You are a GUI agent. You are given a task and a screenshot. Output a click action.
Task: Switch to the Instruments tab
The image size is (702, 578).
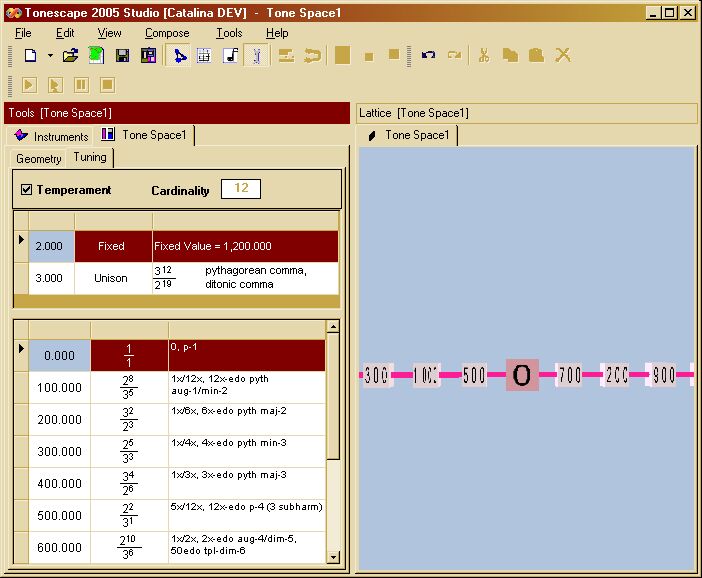coord(51,136)
